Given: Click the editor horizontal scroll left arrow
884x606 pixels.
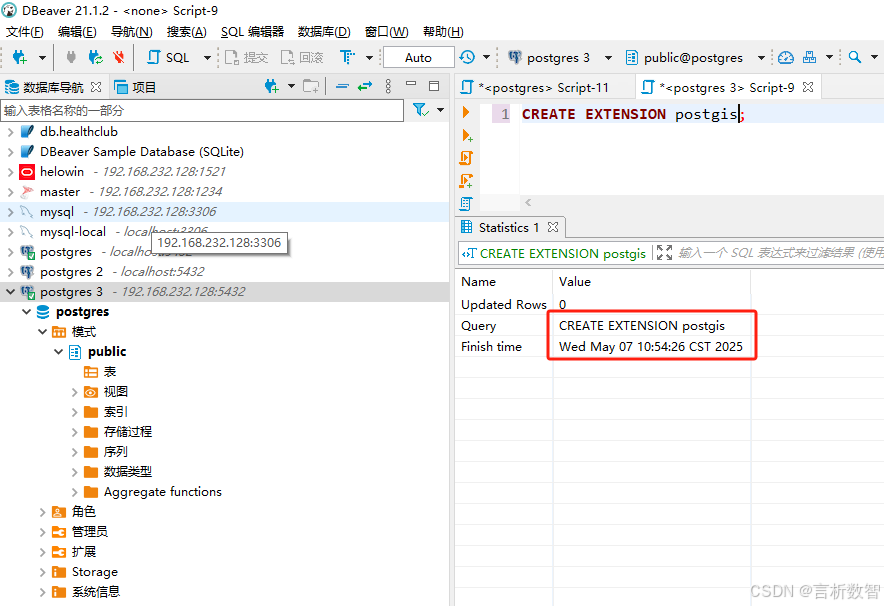Looking at the screenshot, I should coord(528,202).
